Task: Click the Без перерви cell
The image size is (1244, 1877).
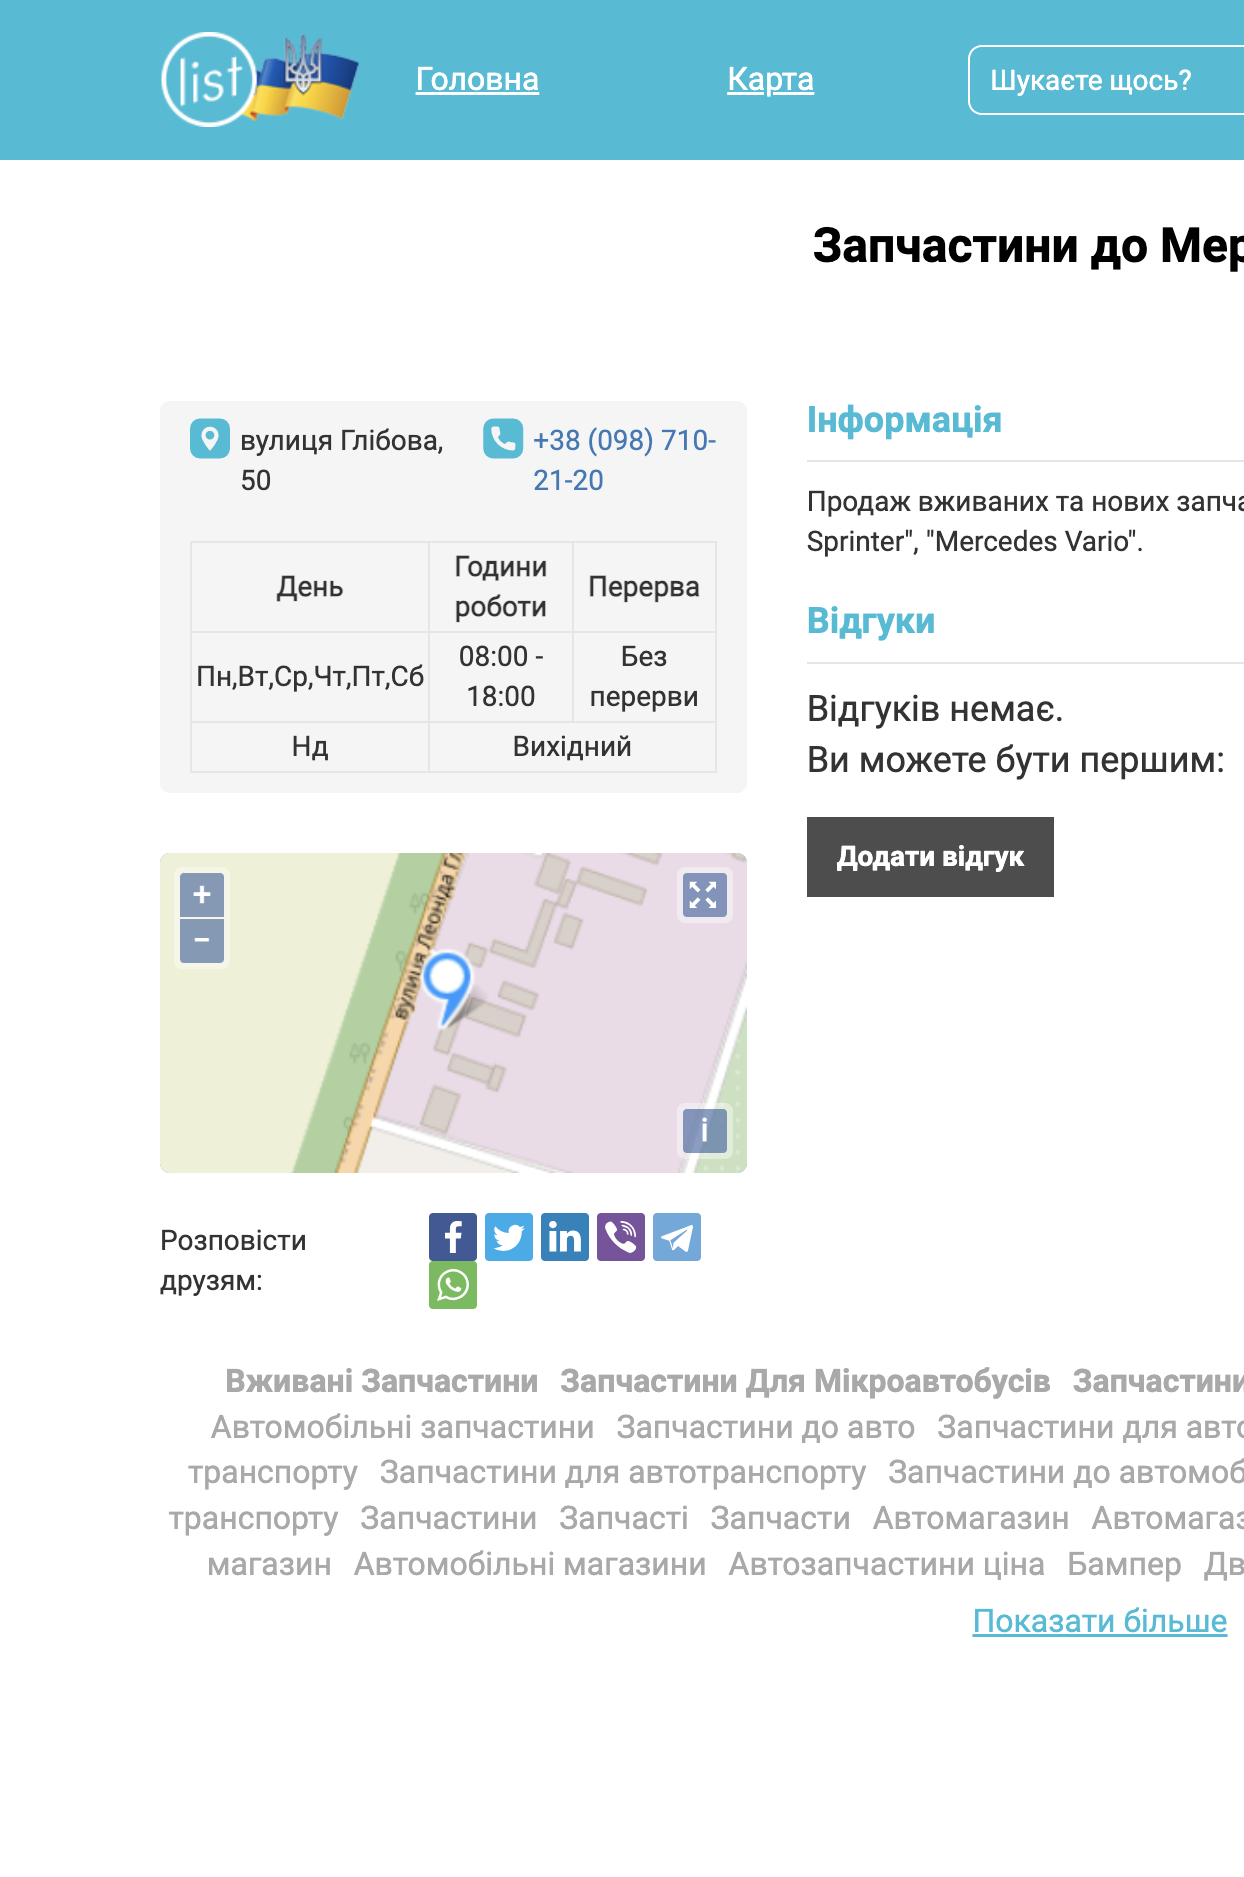Action: [x=644, y=677]
